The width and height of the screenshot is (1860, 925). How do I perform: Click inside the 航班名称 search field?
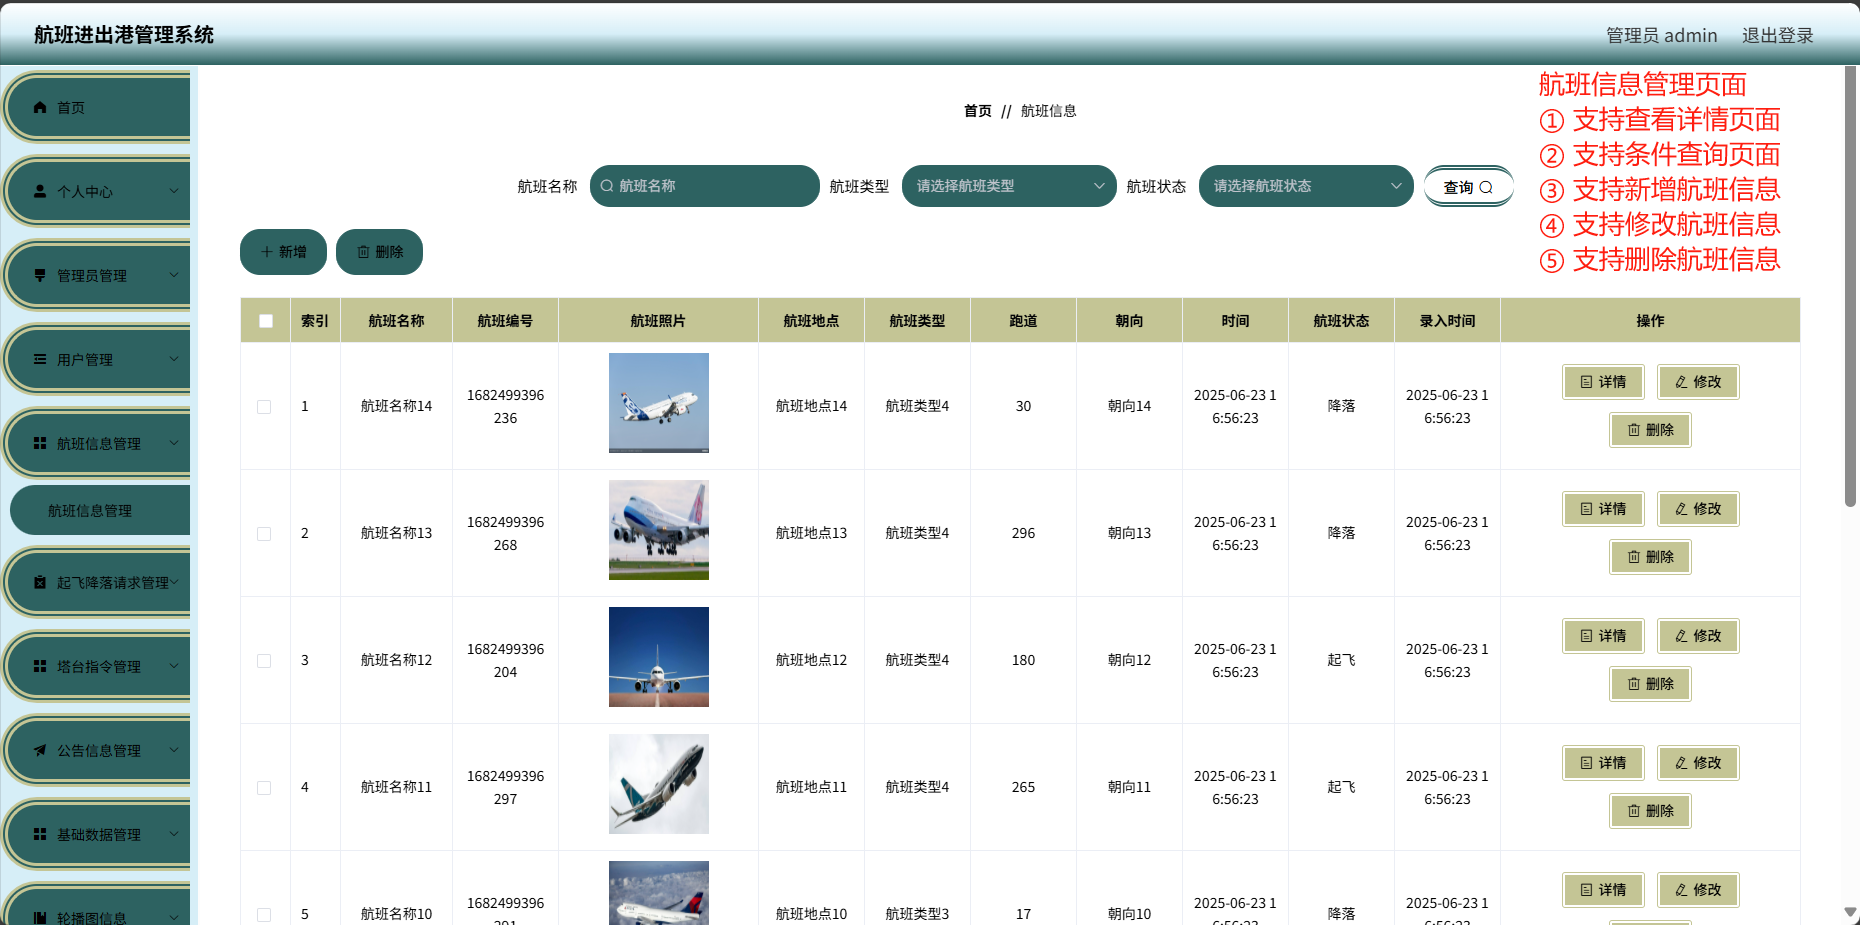tap(704, 185)
